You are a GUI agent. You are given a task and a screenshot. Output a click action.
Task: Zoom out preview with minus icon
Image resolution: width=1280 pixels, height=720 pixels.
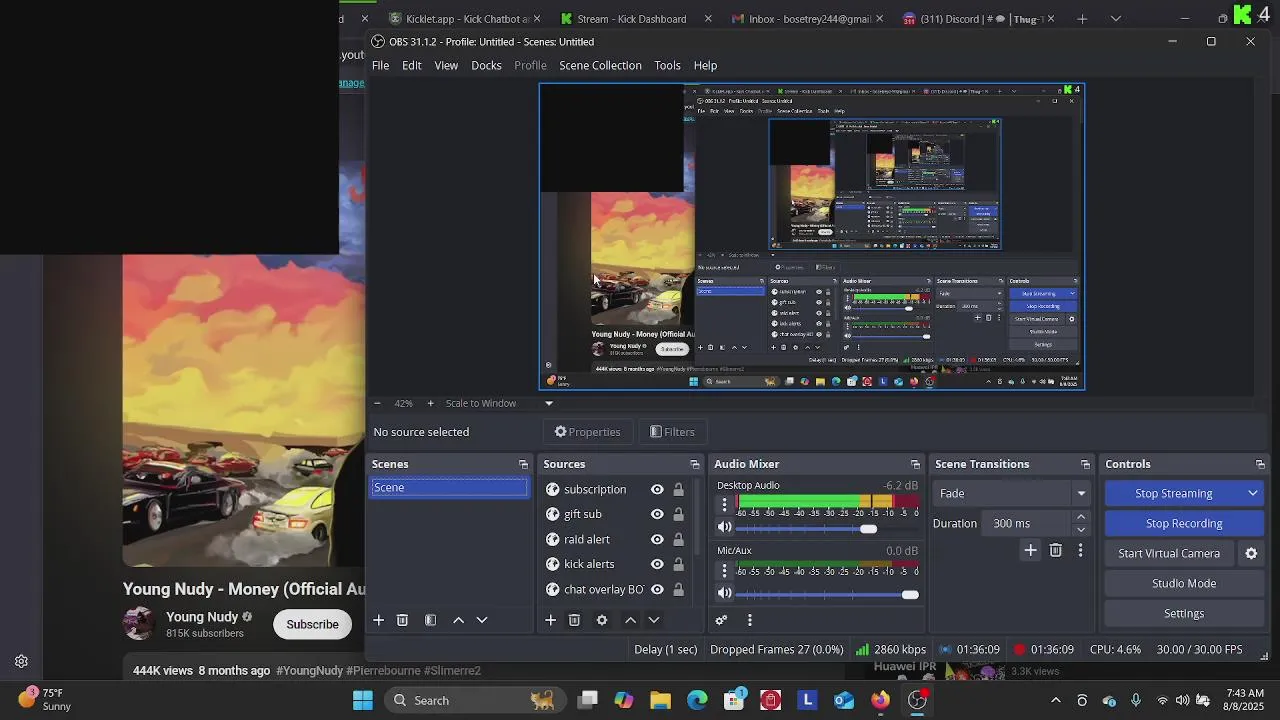377,403
